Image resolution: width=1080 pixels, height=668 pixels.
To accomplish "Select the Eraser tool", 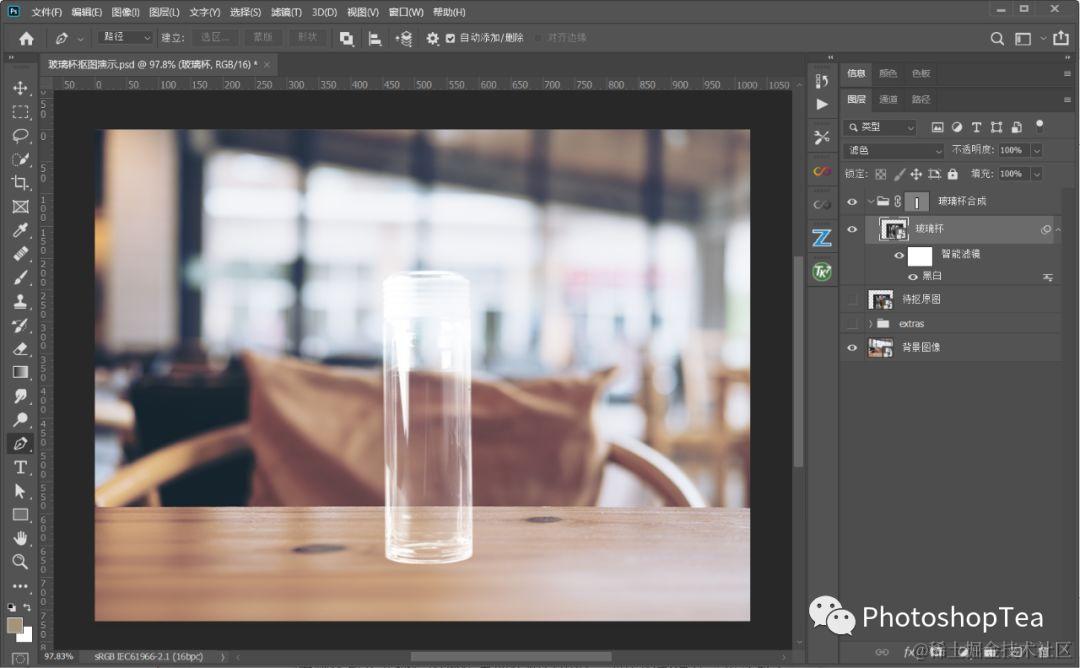I will [x=20, y=348].
